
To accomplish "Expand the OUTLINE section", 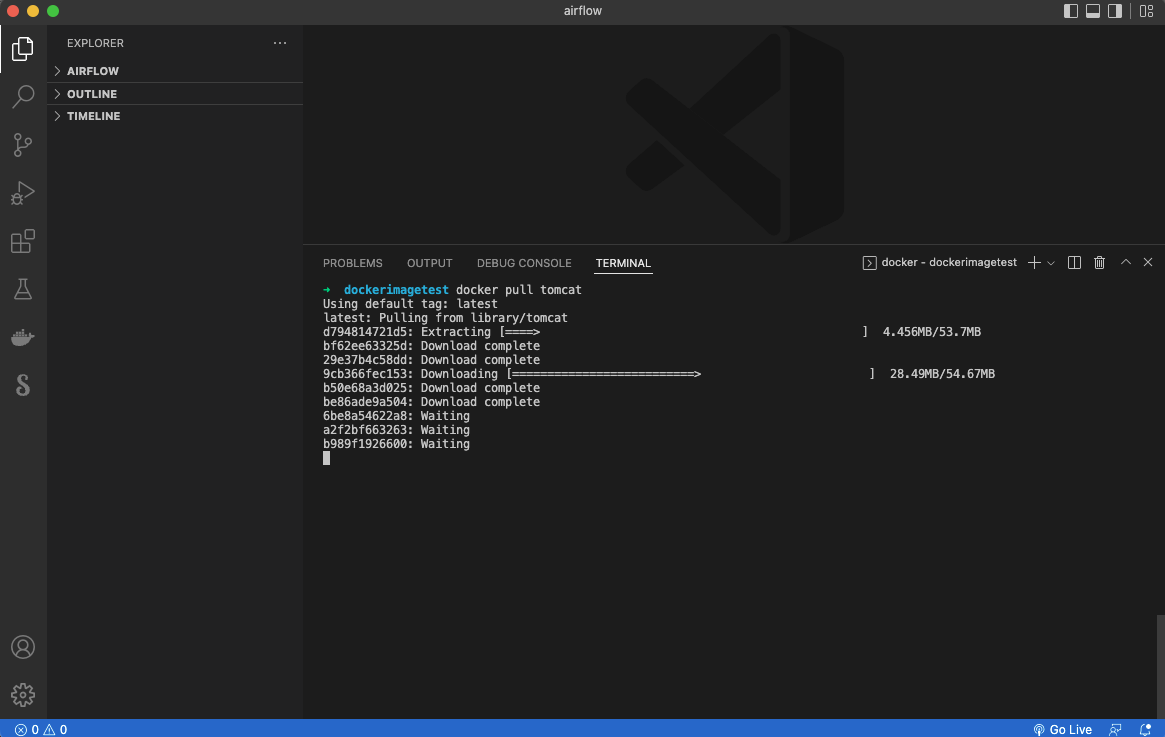I will tap(175, 94).
